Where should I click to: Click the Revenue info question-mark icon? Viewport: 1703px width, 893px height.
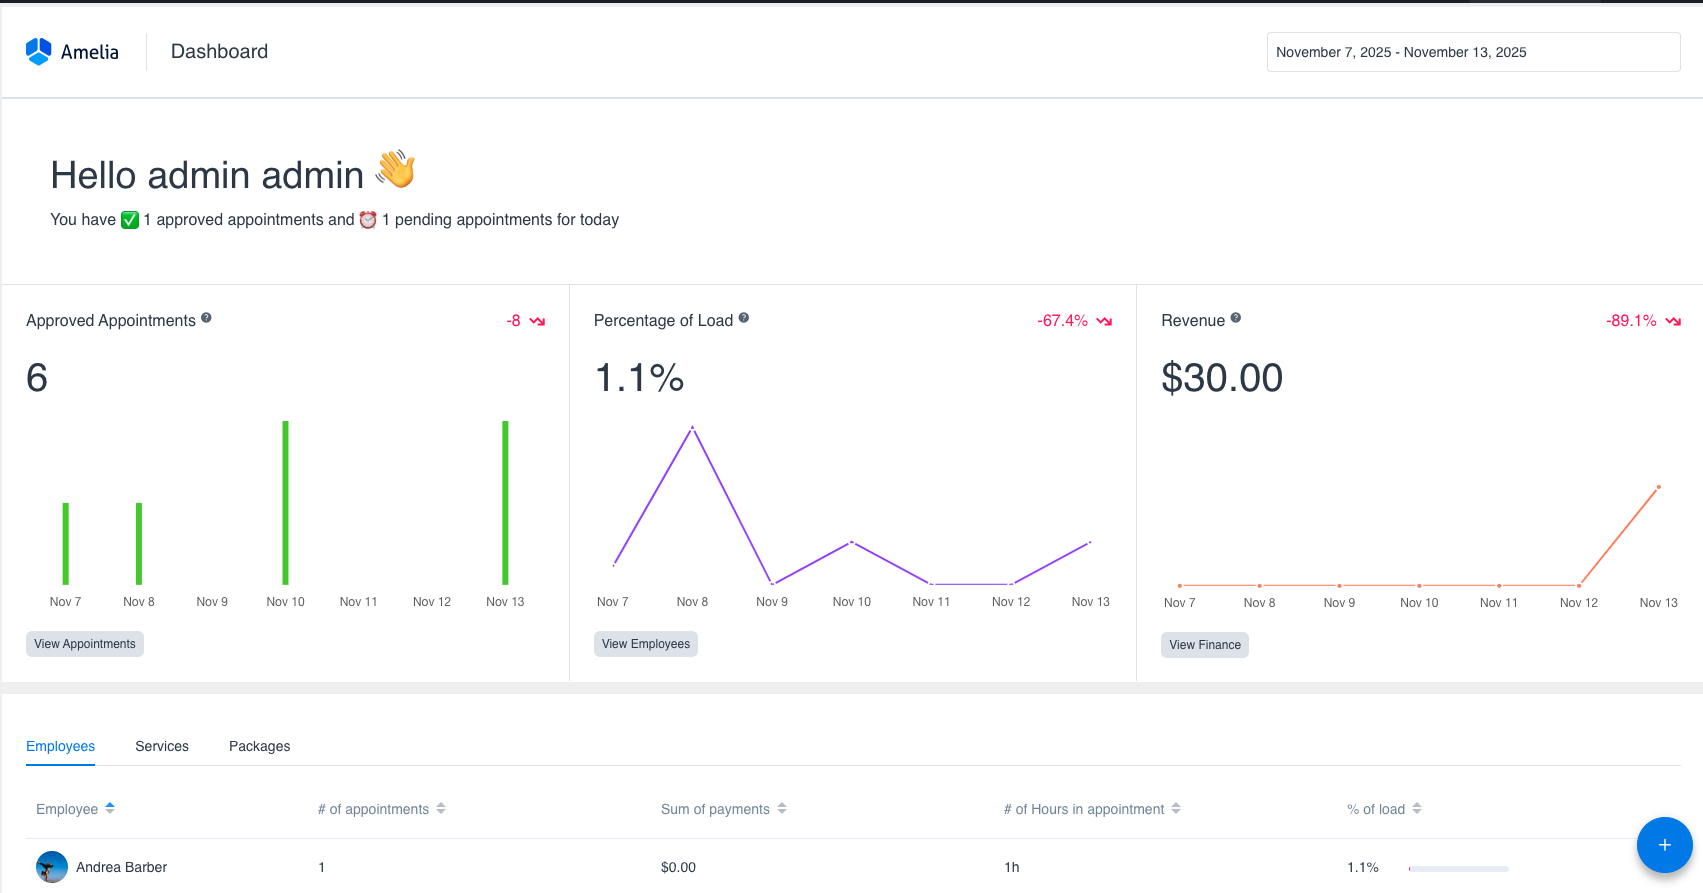click(1236, 318)
